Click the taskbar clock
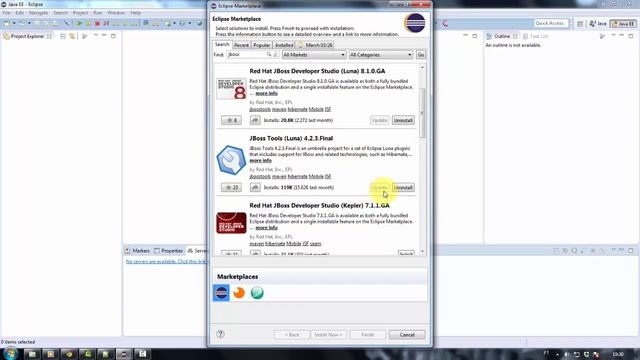 pos(618,354)
